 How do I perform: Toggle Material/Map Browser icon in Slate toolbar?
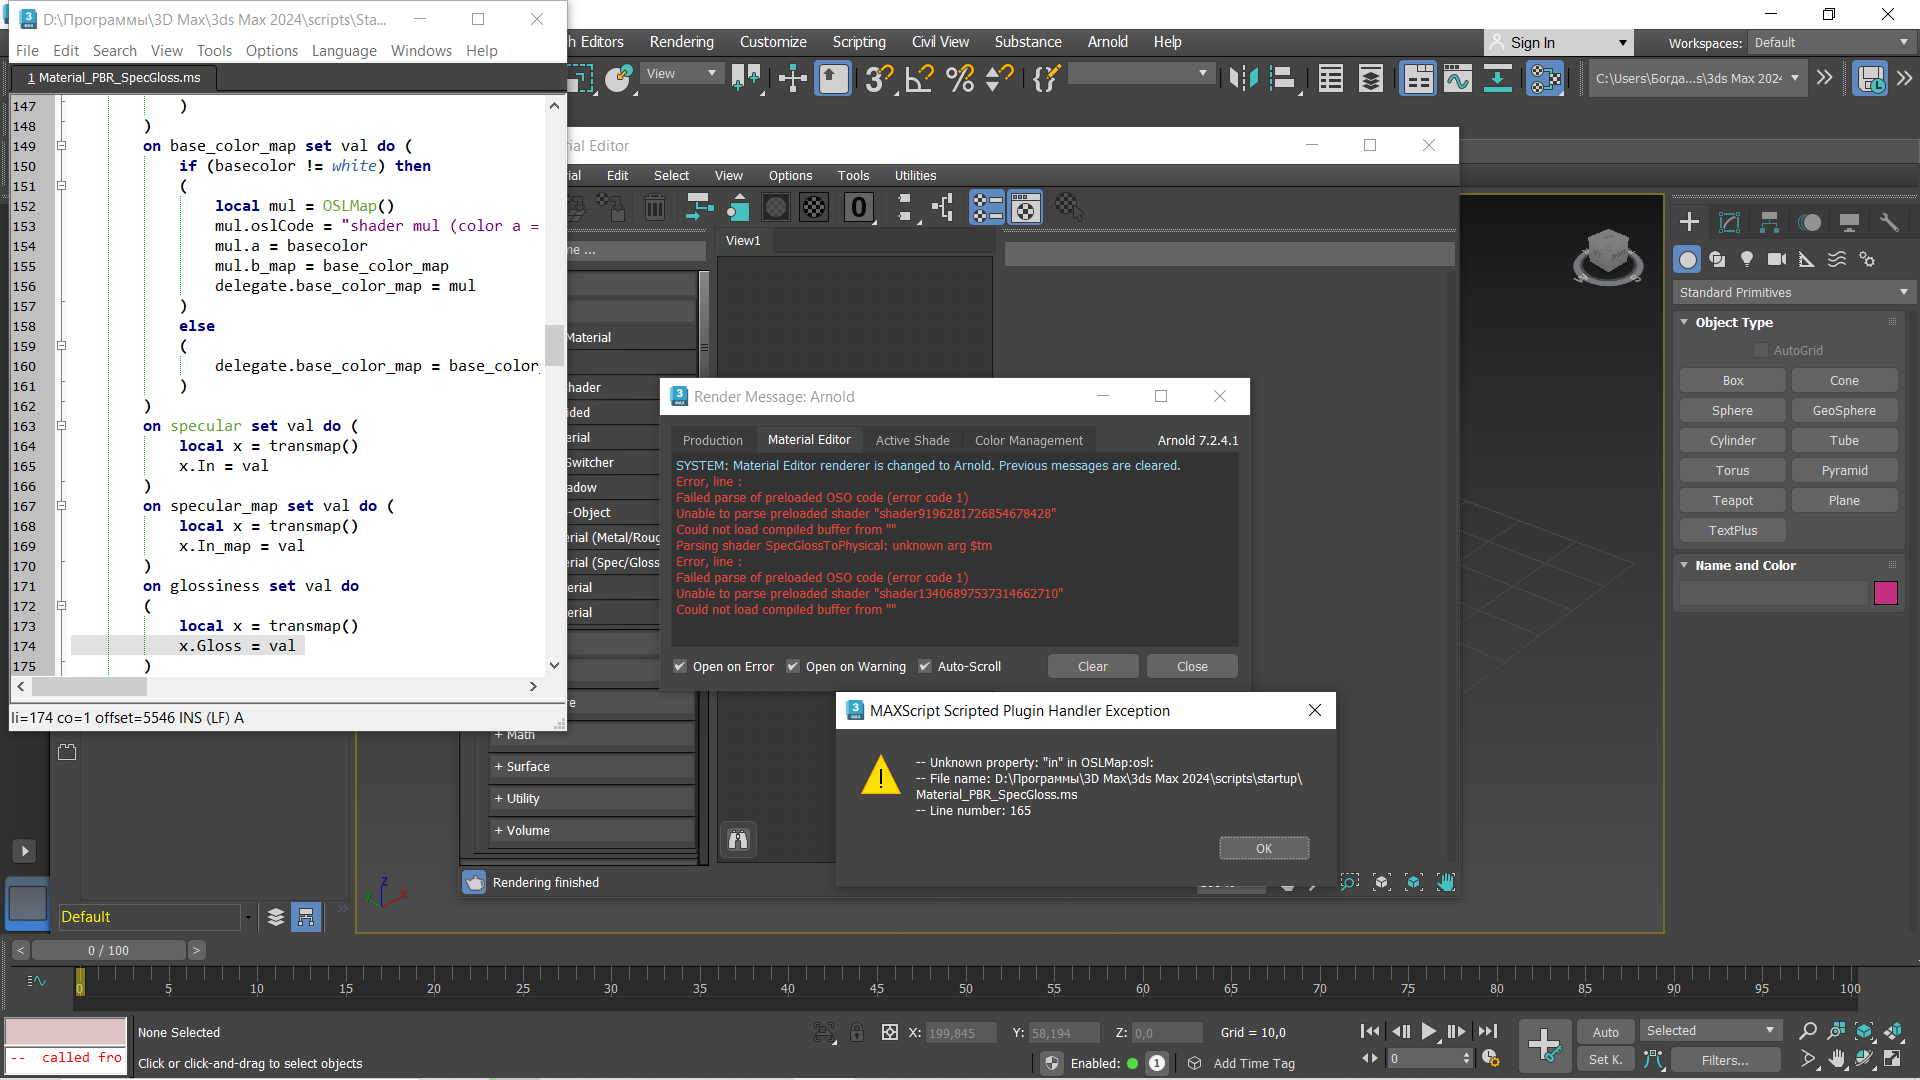[x=987, y=208]
